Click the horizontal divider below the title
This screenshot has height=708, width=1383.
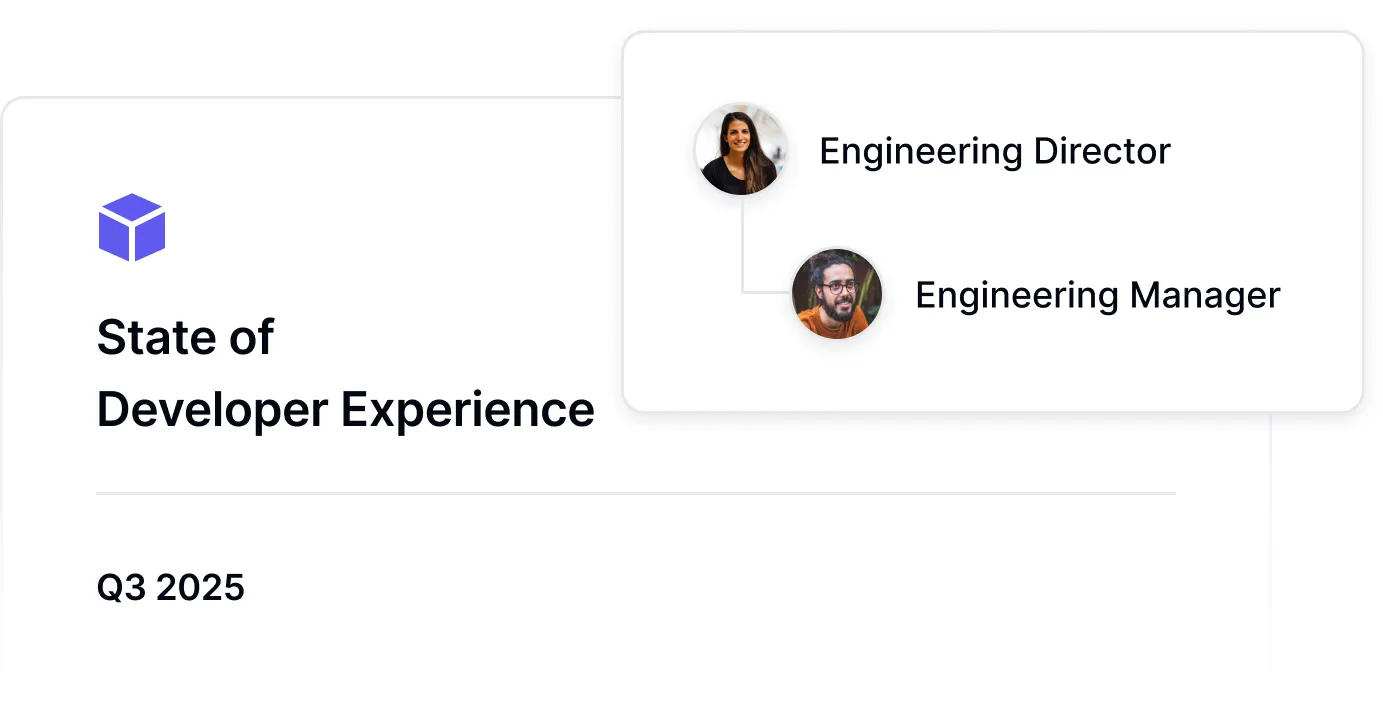pyautogui.click(x=635, y=493)
